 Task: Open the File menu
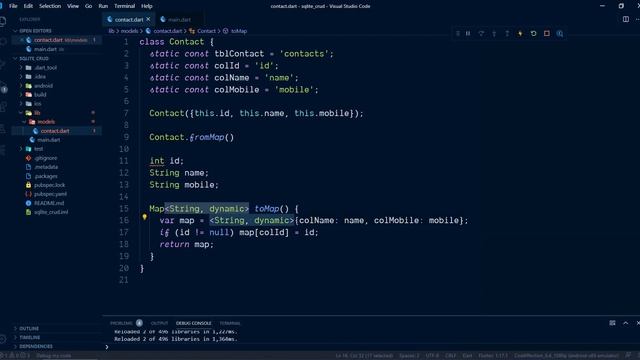[x=13, y=6]
